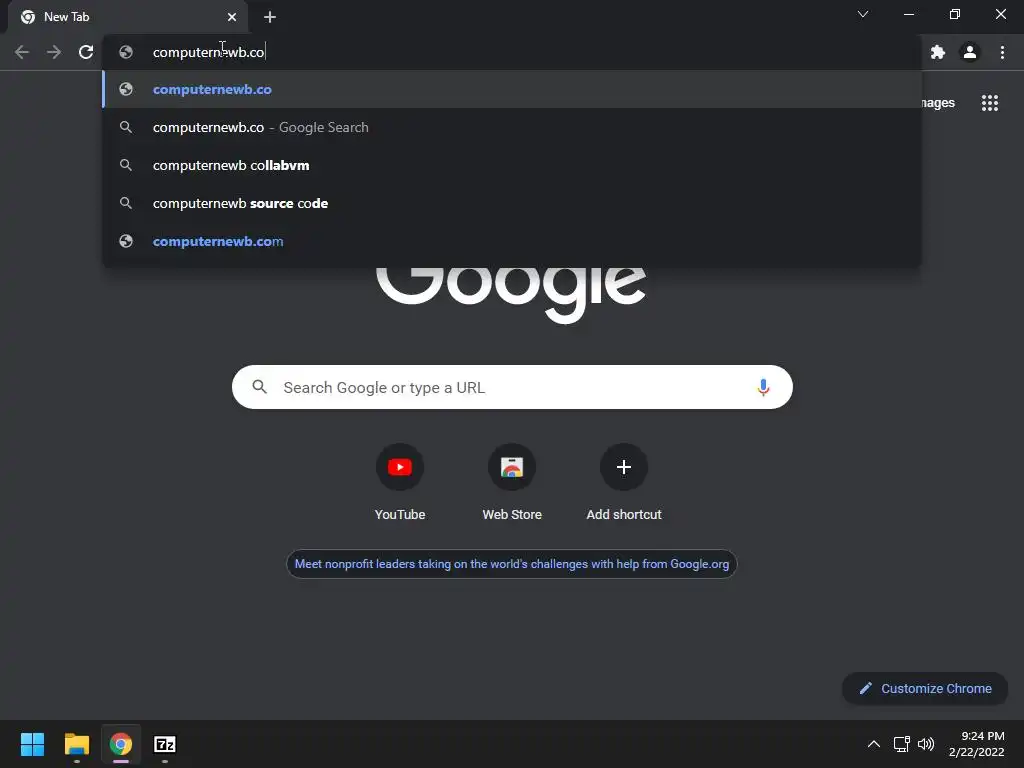The height and width of the screenshot is (768, 1024).
Task: Open the Chrome profile avatar
Action: [970, 52]
